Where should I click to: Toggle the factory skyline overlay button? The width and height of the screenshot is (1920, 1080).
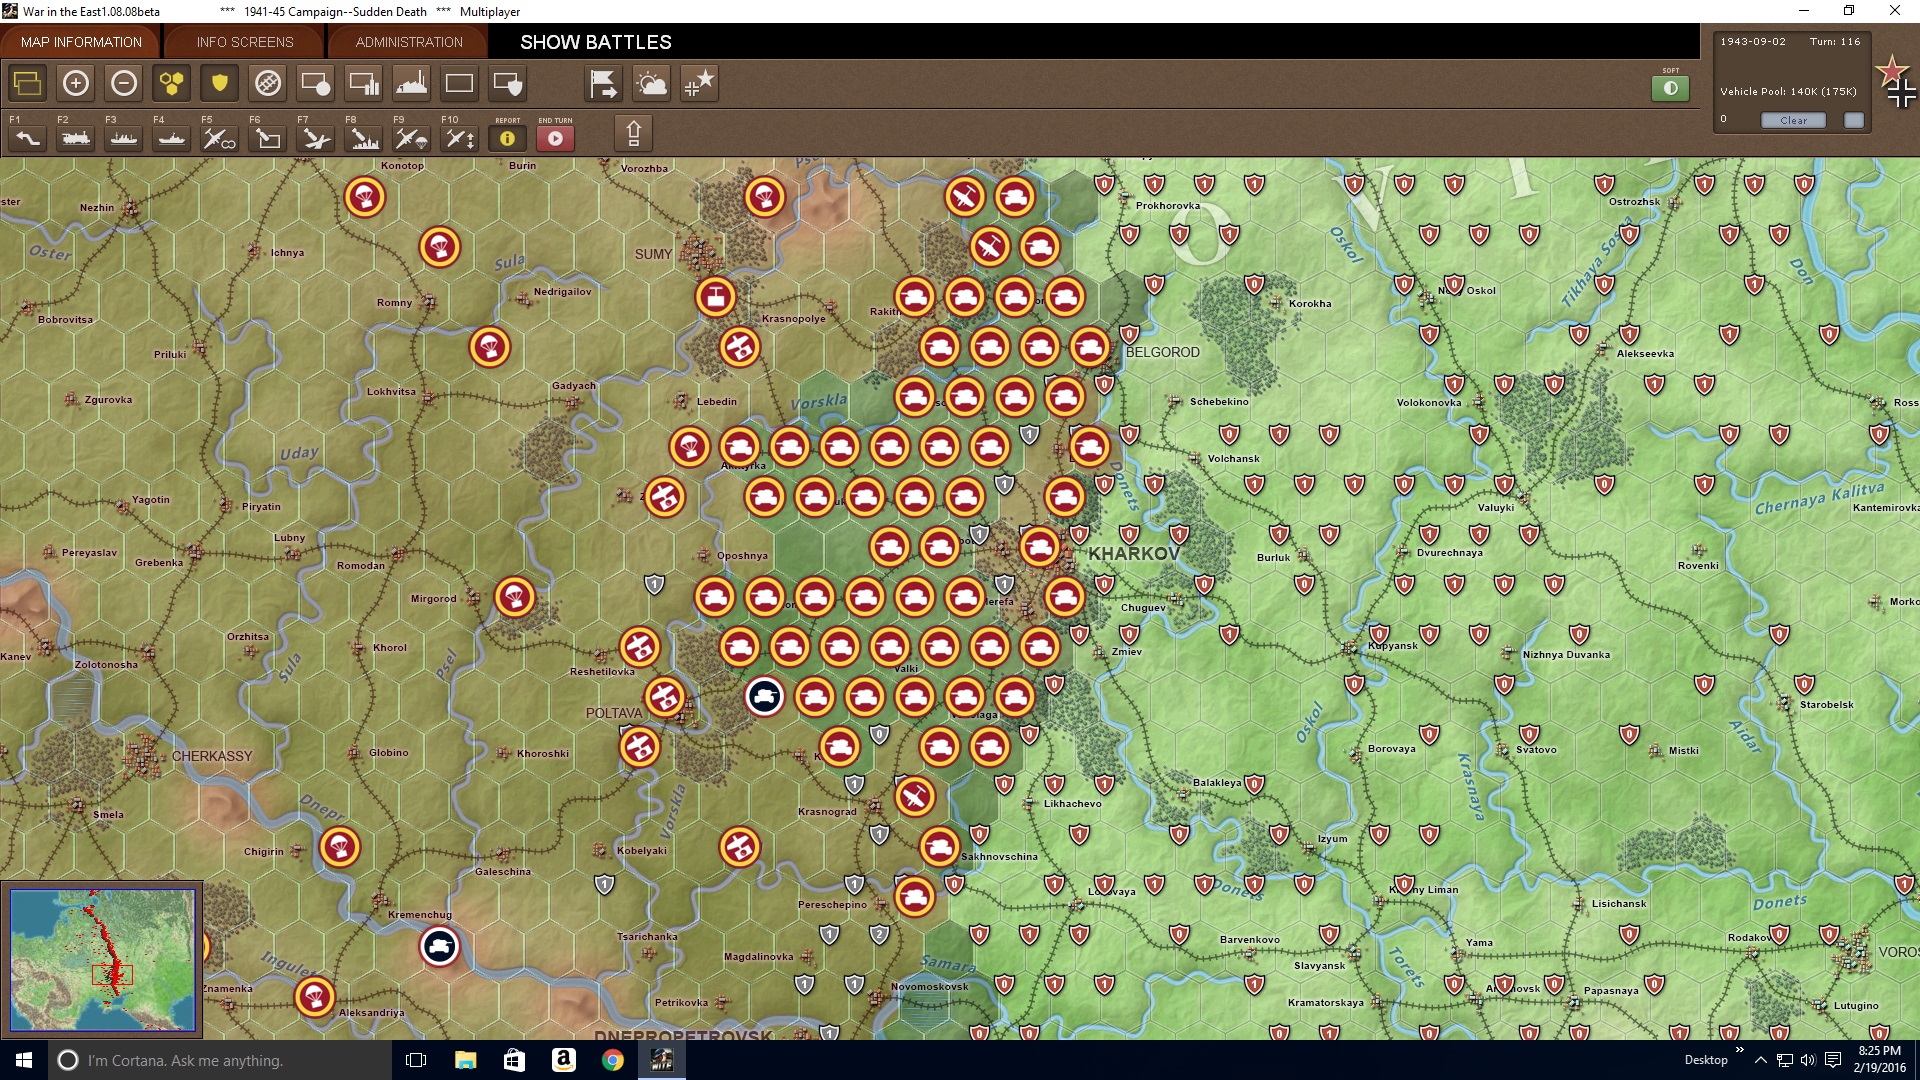tap(412, 83)
